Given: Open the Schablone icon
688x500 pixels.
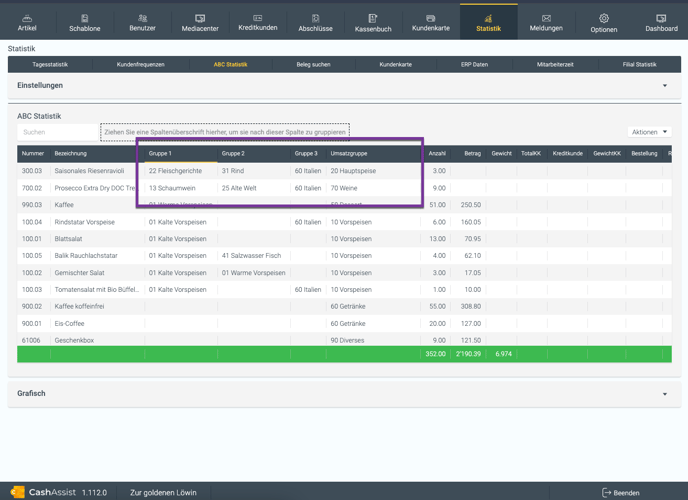Looking at the screenshot, I should tap(85, 18).
